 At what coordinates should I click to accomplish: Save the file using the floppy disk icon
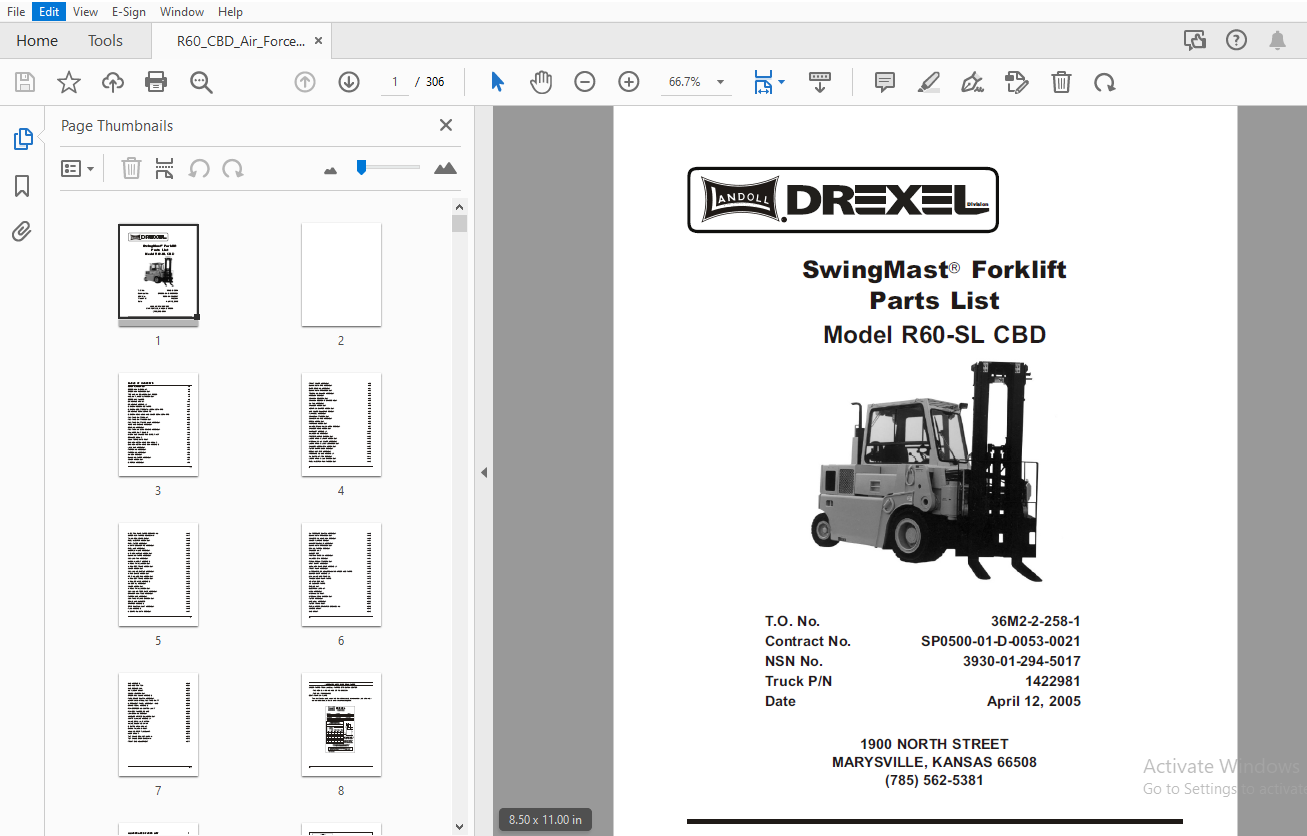[x=25, y=82]
